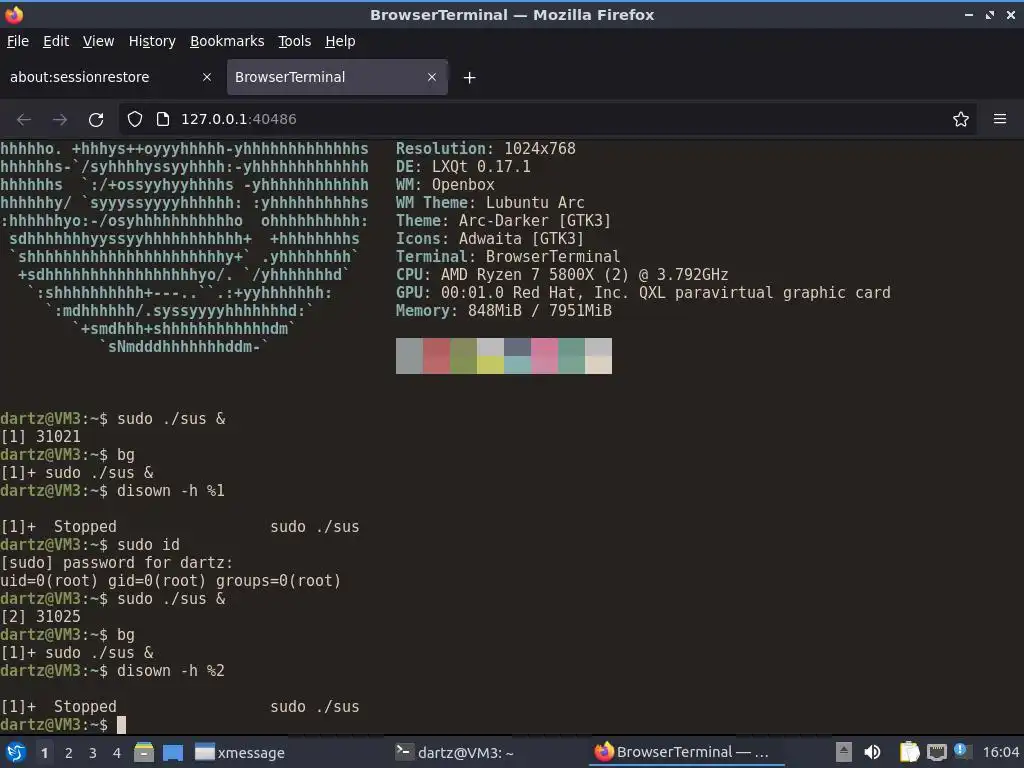Open the clipboard manager tray icon
The height and width of the screenshot is (768, 1024).
pyautogui.click(x=908, y=752)
